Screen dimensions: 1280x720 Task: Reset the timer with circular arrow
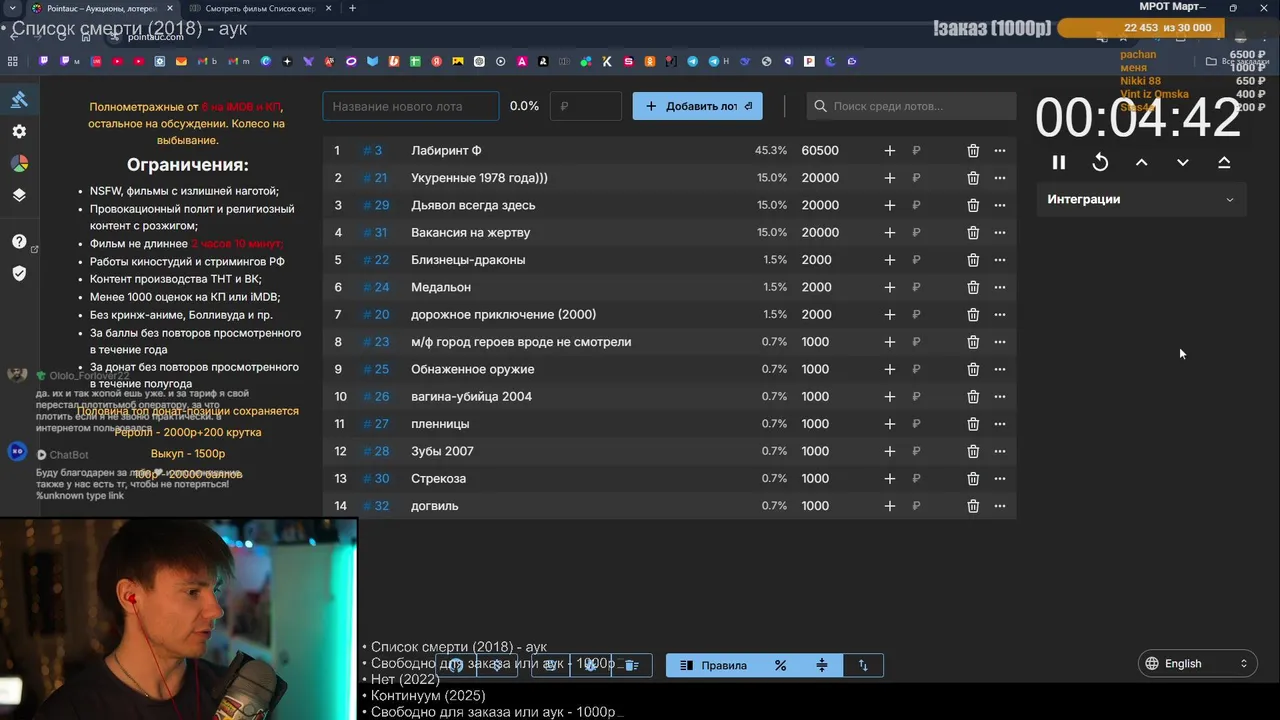click(1100, 162)
